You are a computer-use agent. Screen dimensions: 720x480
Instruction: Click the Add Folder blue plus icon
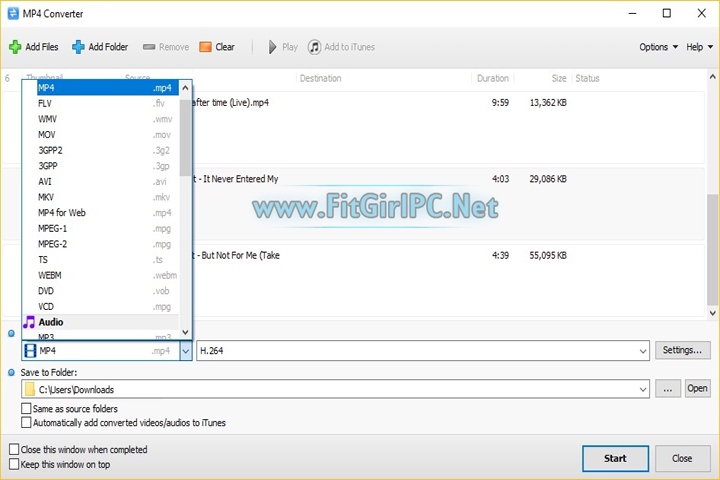pos(78,47)
